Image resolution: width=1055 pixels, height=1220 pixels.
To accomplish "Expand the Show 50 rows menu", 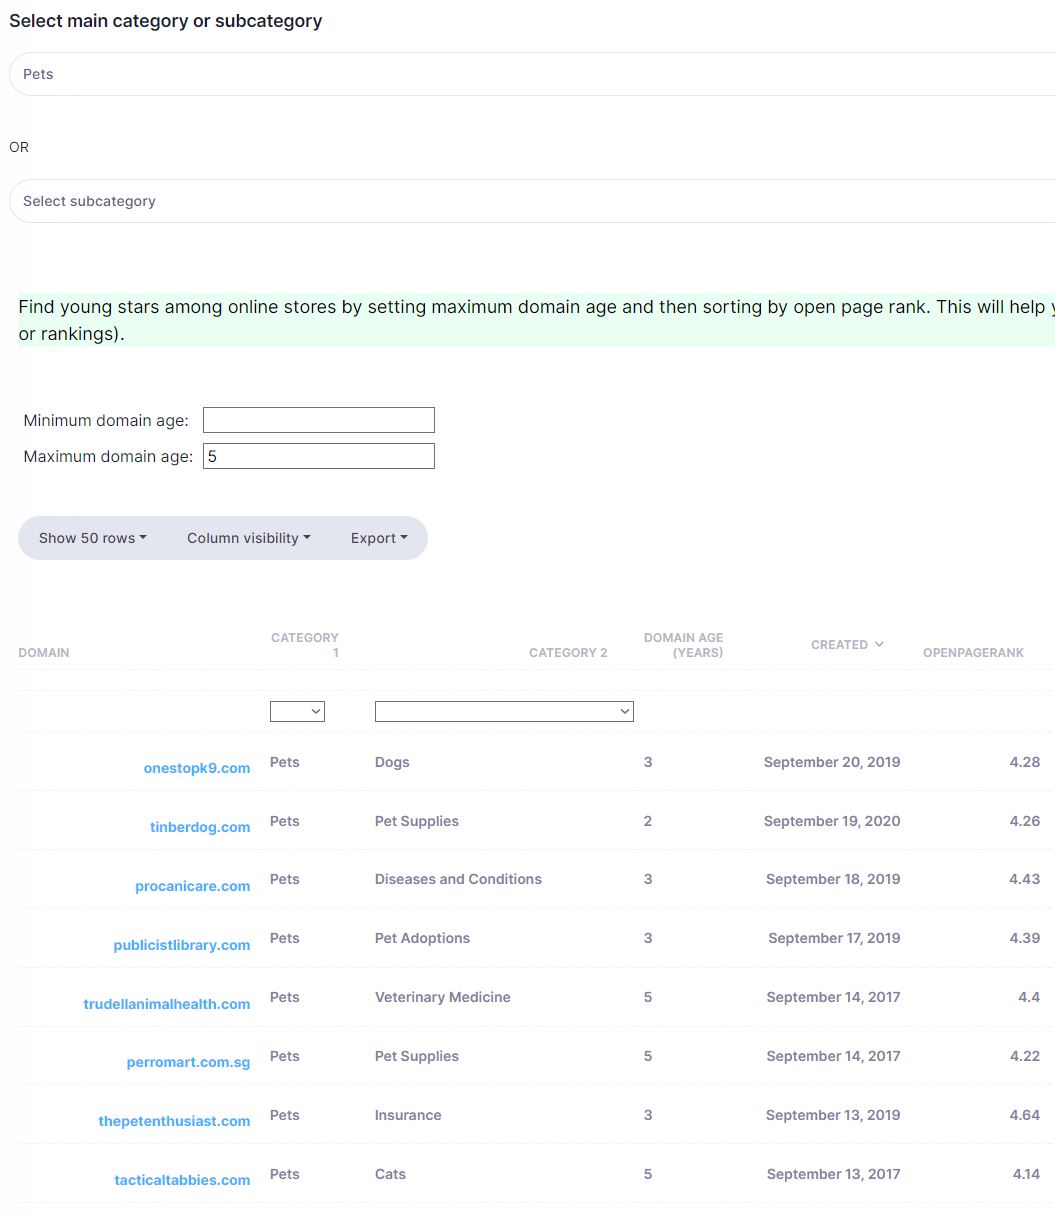I will coord(92,538).
